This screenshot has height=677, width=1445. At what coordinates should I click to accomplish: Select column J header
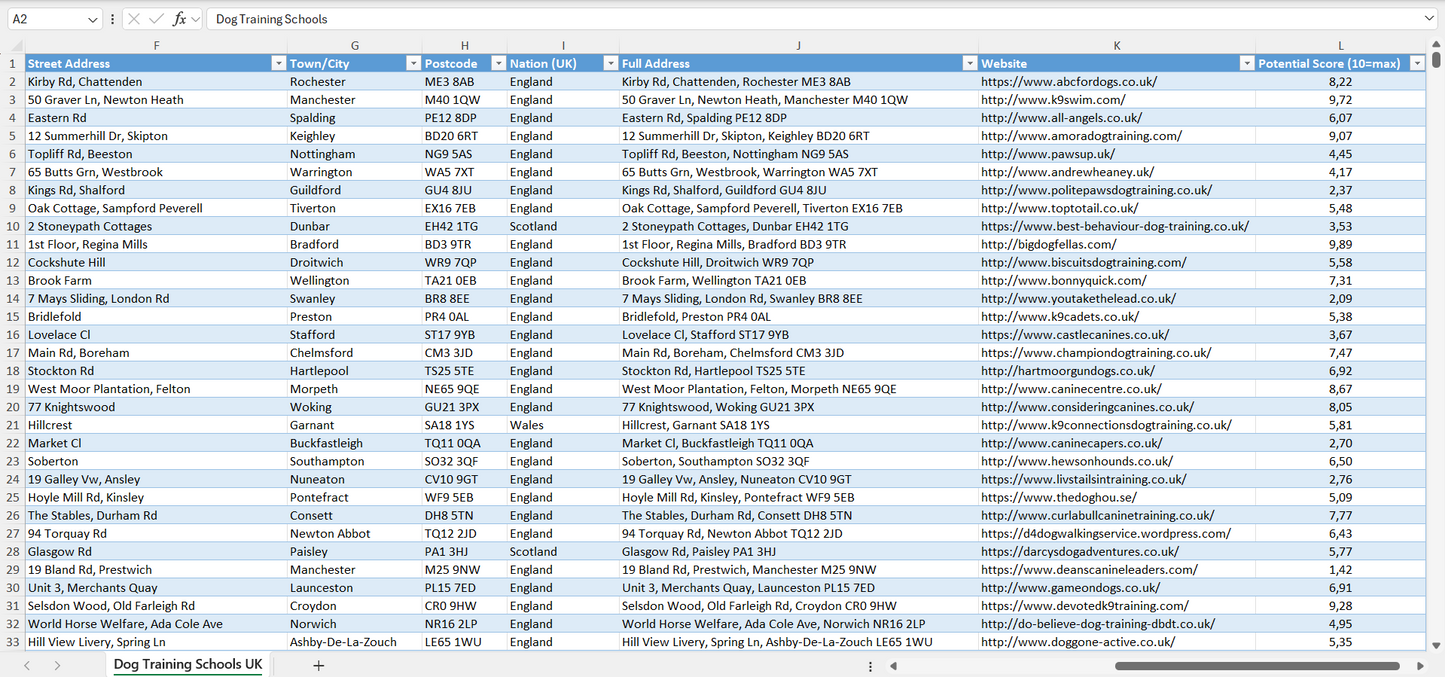click(x=798, y=45)
